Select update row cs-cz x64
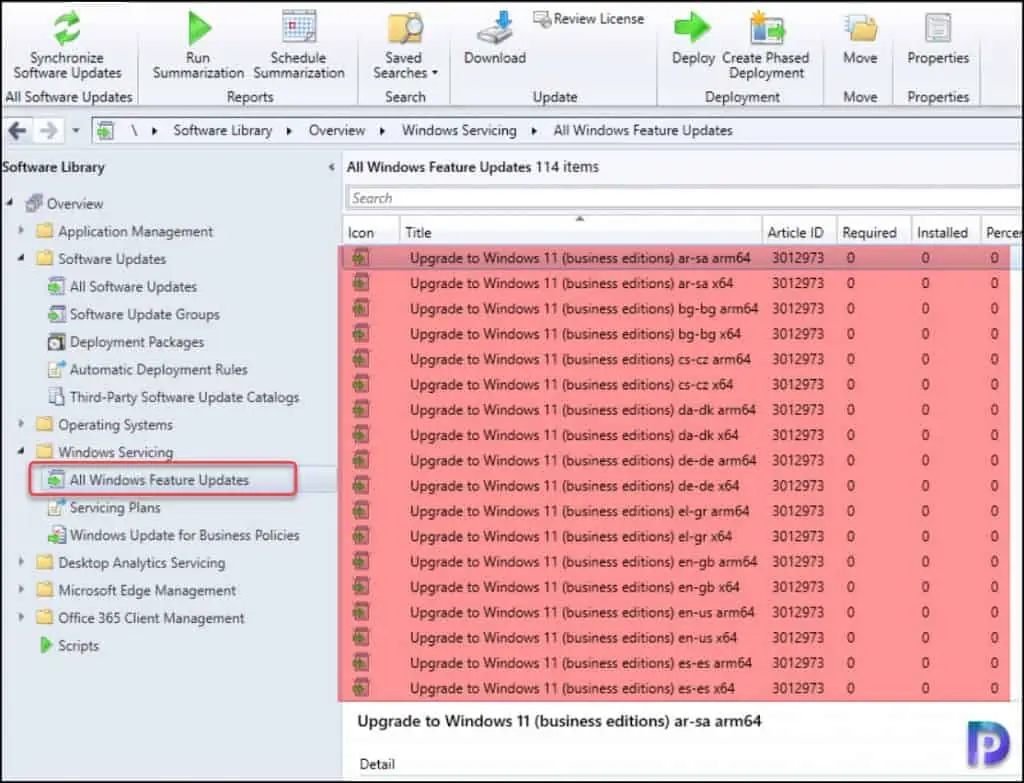Viewport: 1024px width, 783px height. point(676,385)
